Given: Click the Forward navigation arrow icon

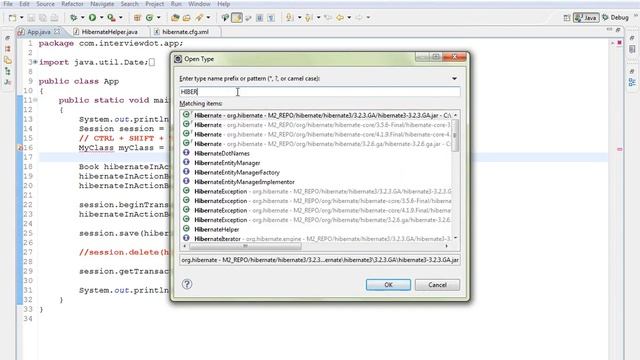Looking at the screenshot, I should [x=358, y=18].
